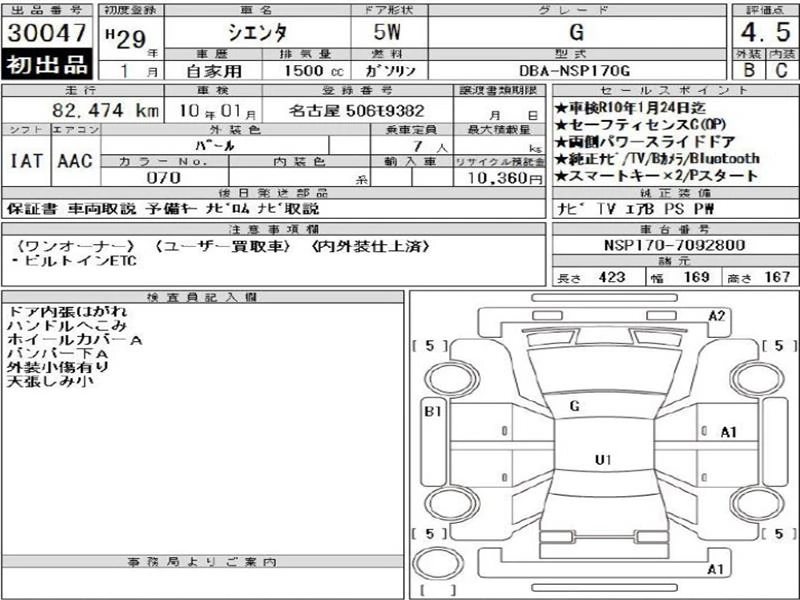
Task: Select the G windshield marker on diagram
Action: tap(574, 406)
